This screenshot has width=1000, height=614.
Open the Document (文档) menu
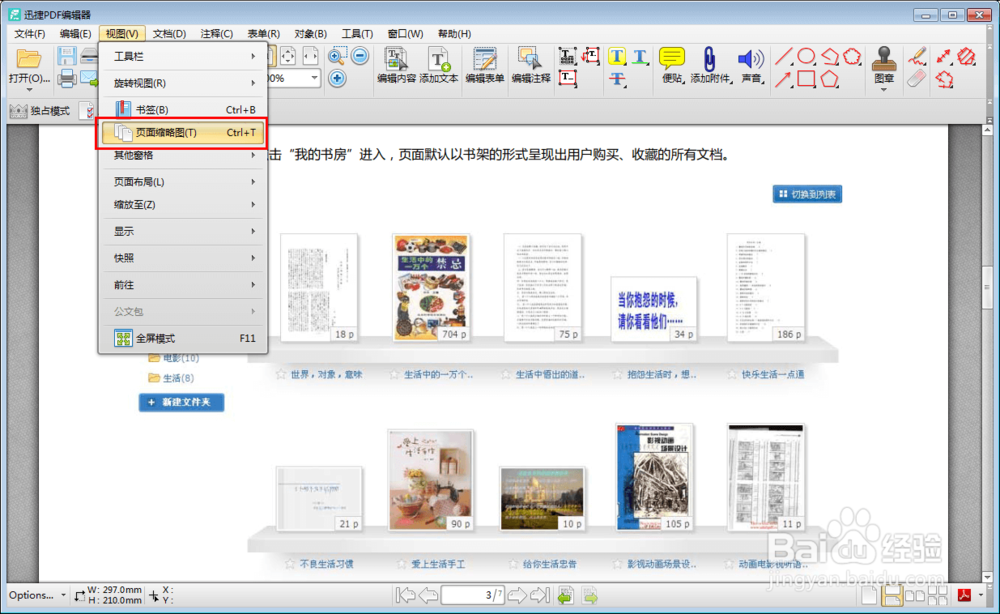click(169, 34)
